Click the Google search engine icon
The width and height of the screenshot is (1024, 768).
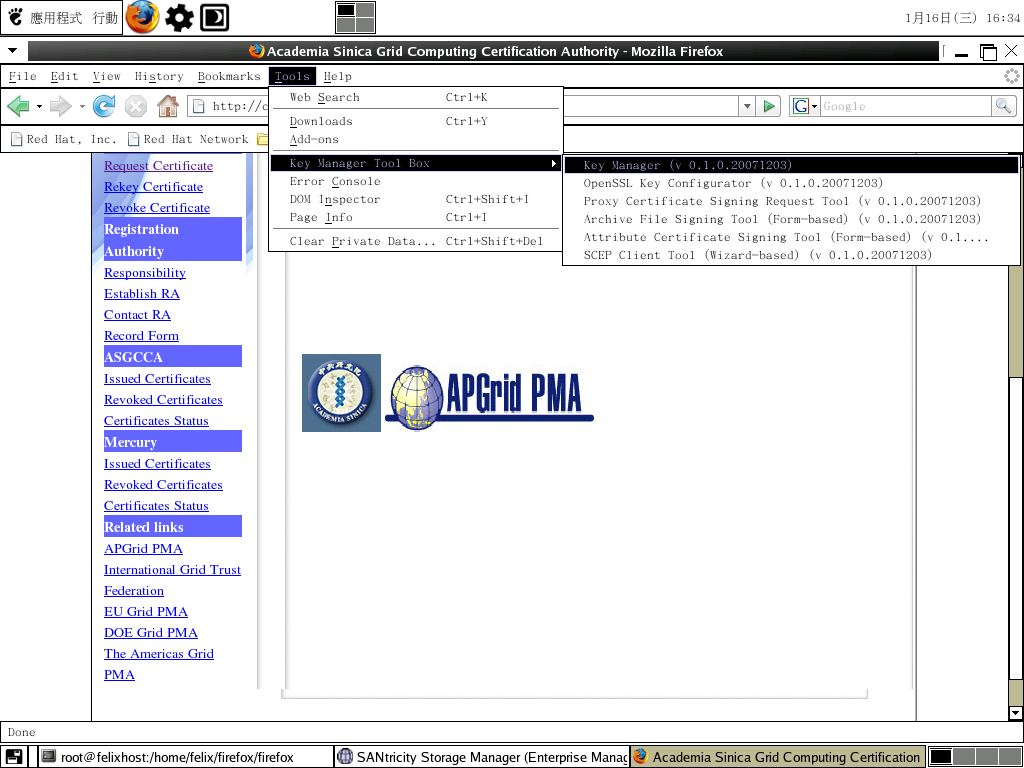click(x=801, y=106)
